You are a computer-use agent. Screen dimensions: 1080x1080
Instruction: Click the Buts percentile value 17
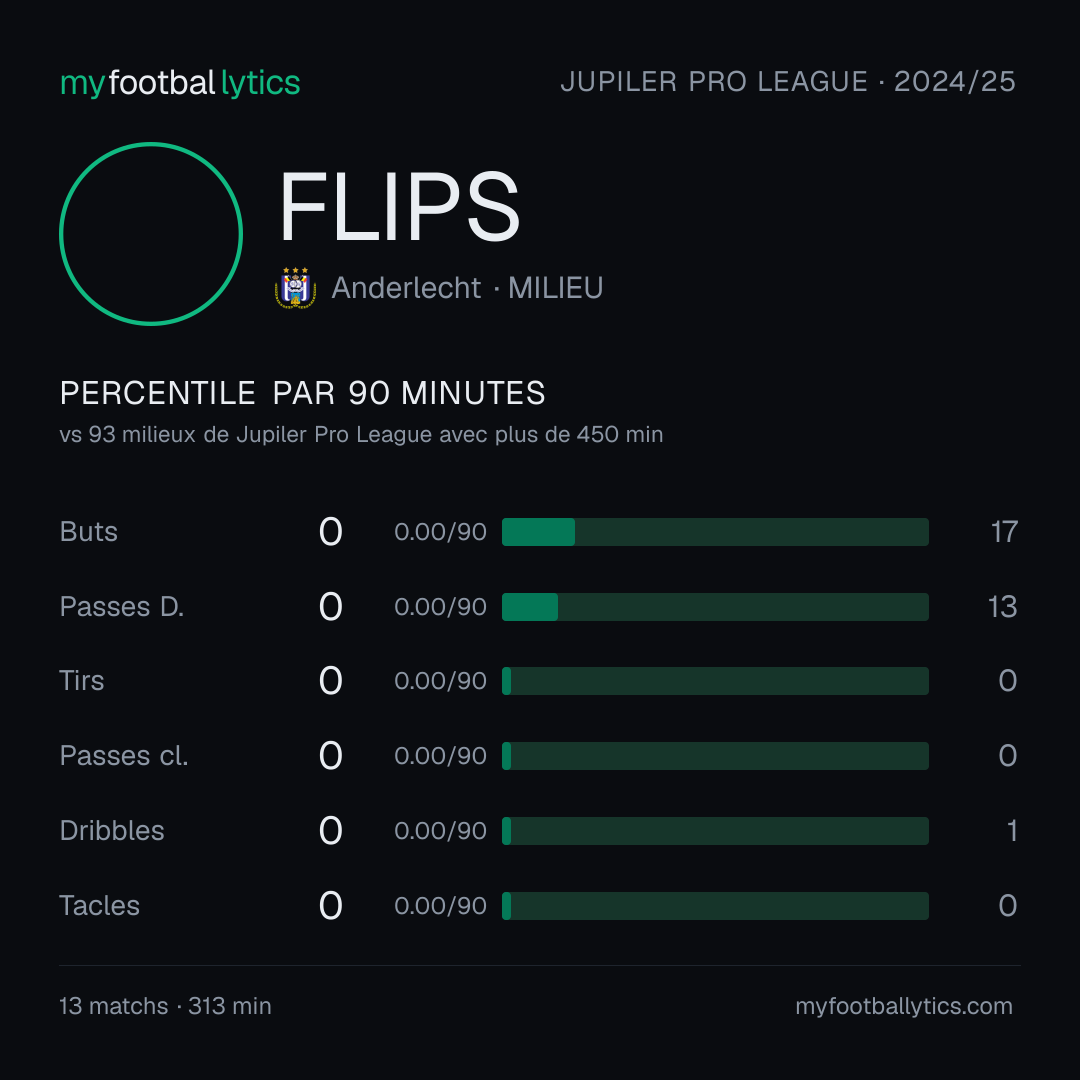point(1004,532)
